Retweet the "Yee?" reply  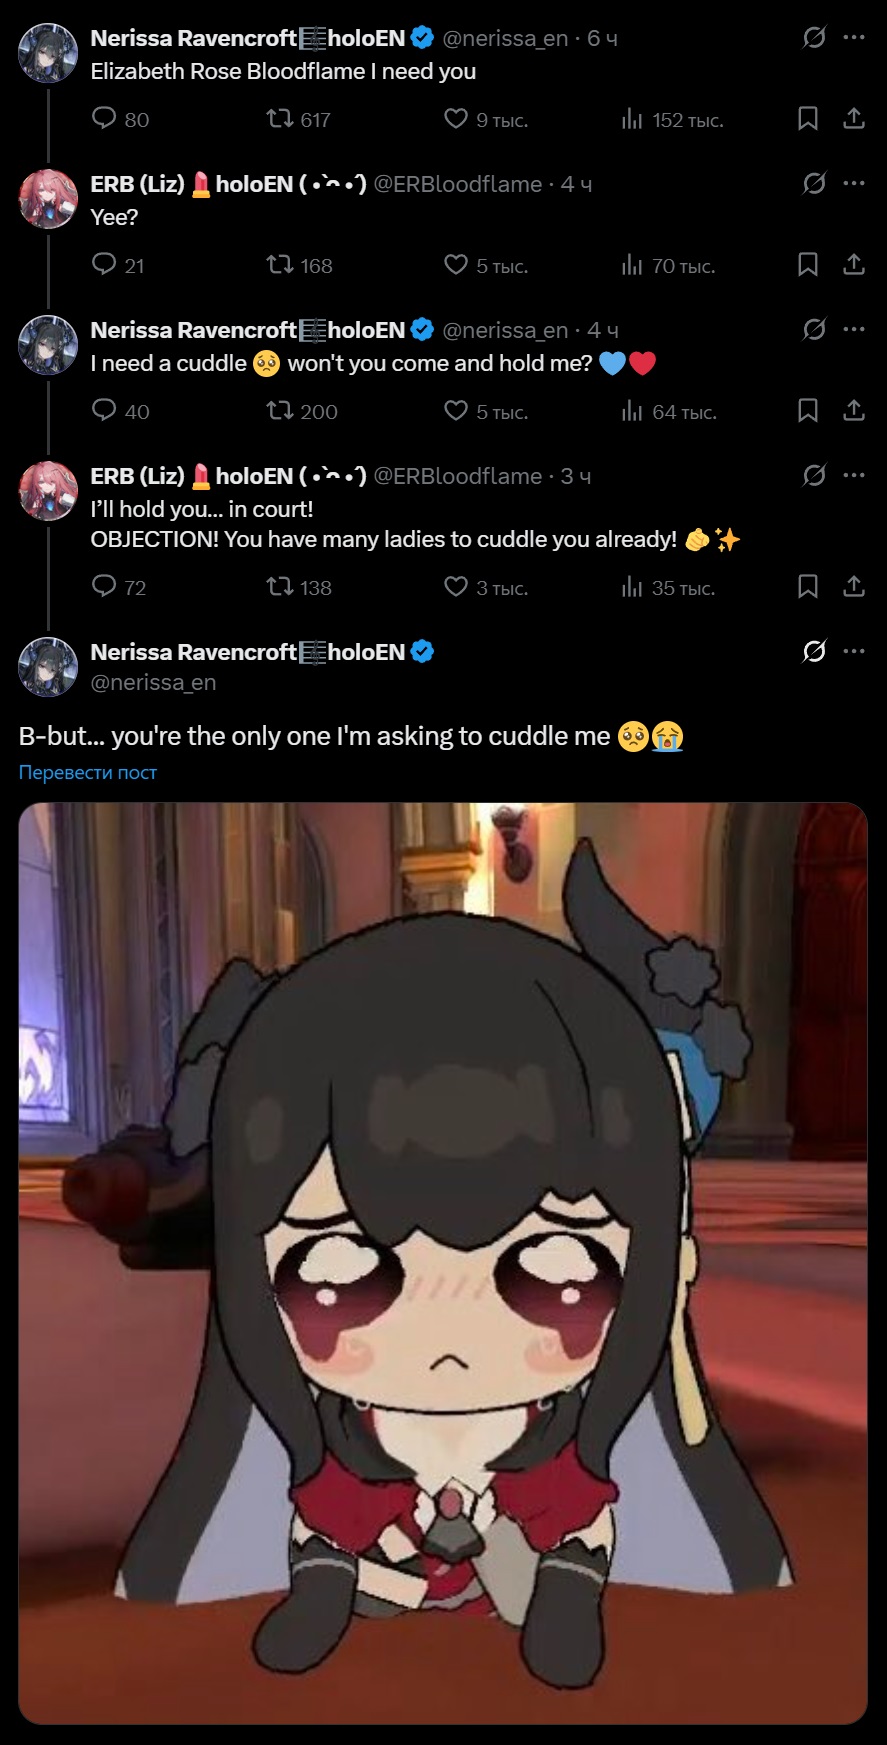[299, 265]
